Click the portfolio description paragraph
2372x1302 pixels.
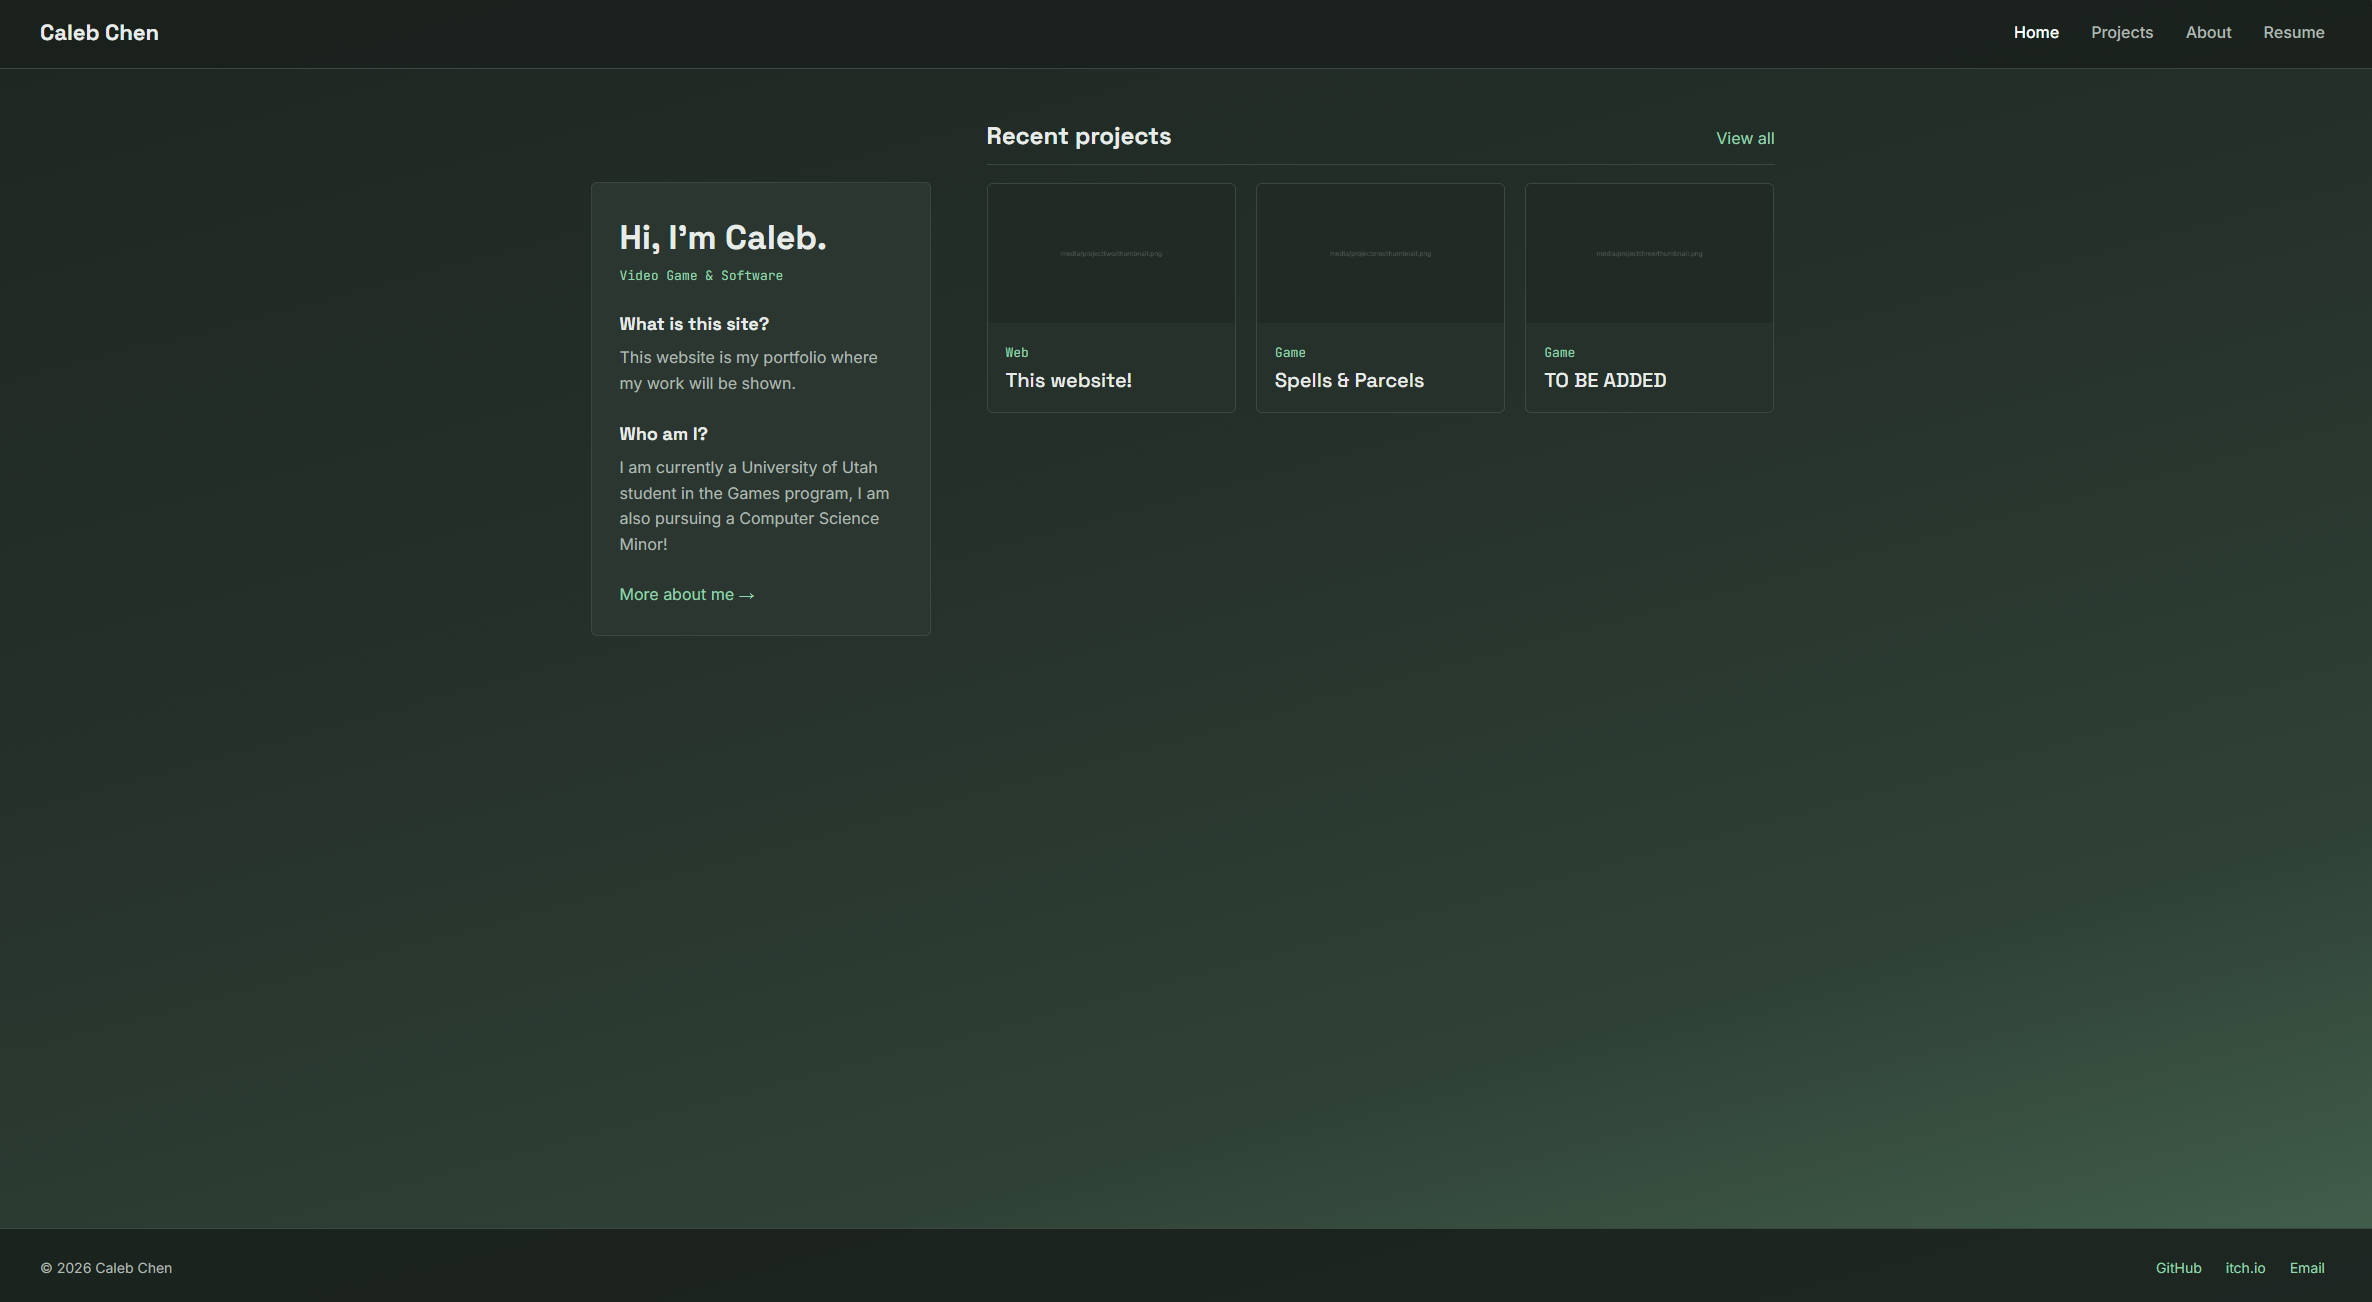pyautogui.click(x=748, y=371)
